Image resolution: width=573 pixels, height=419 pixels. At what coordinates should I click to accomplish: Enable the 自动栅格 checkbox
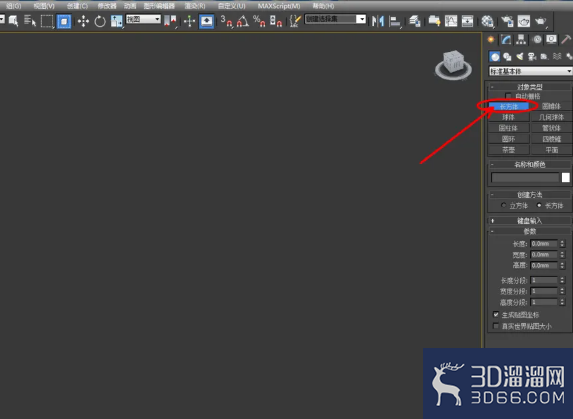508,96
